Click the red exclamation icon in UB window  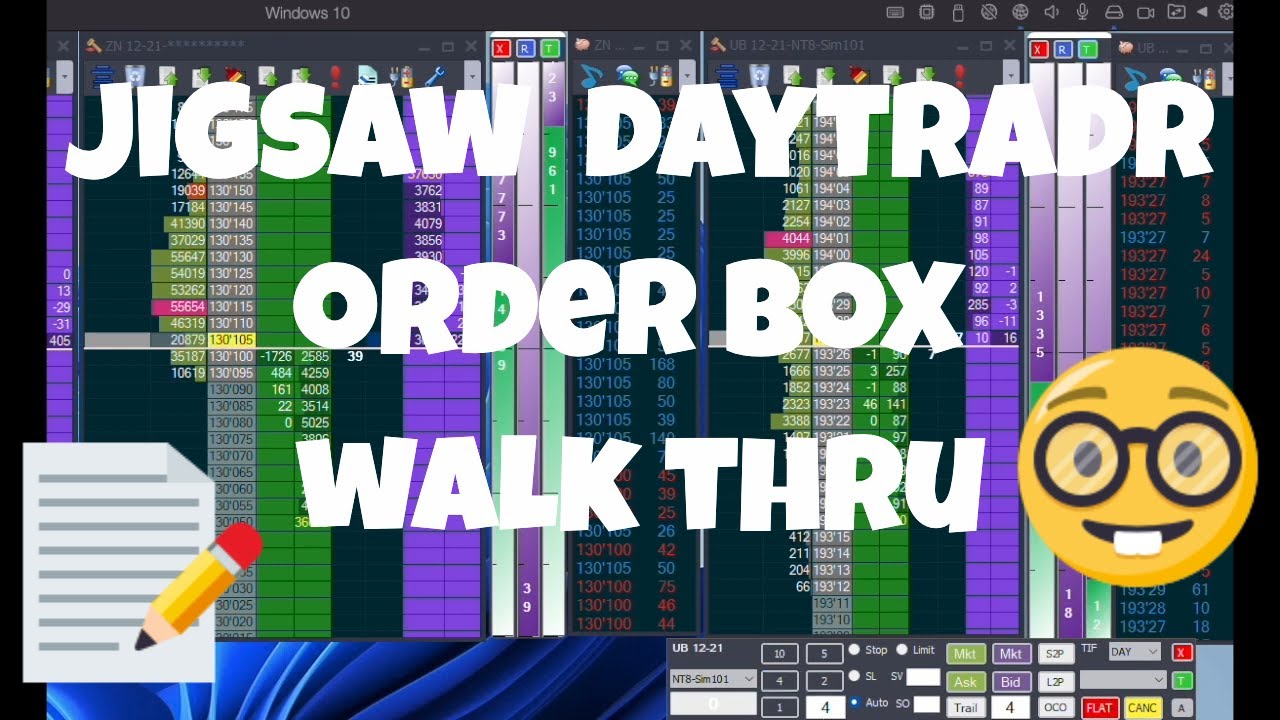[x=960, y=75]
